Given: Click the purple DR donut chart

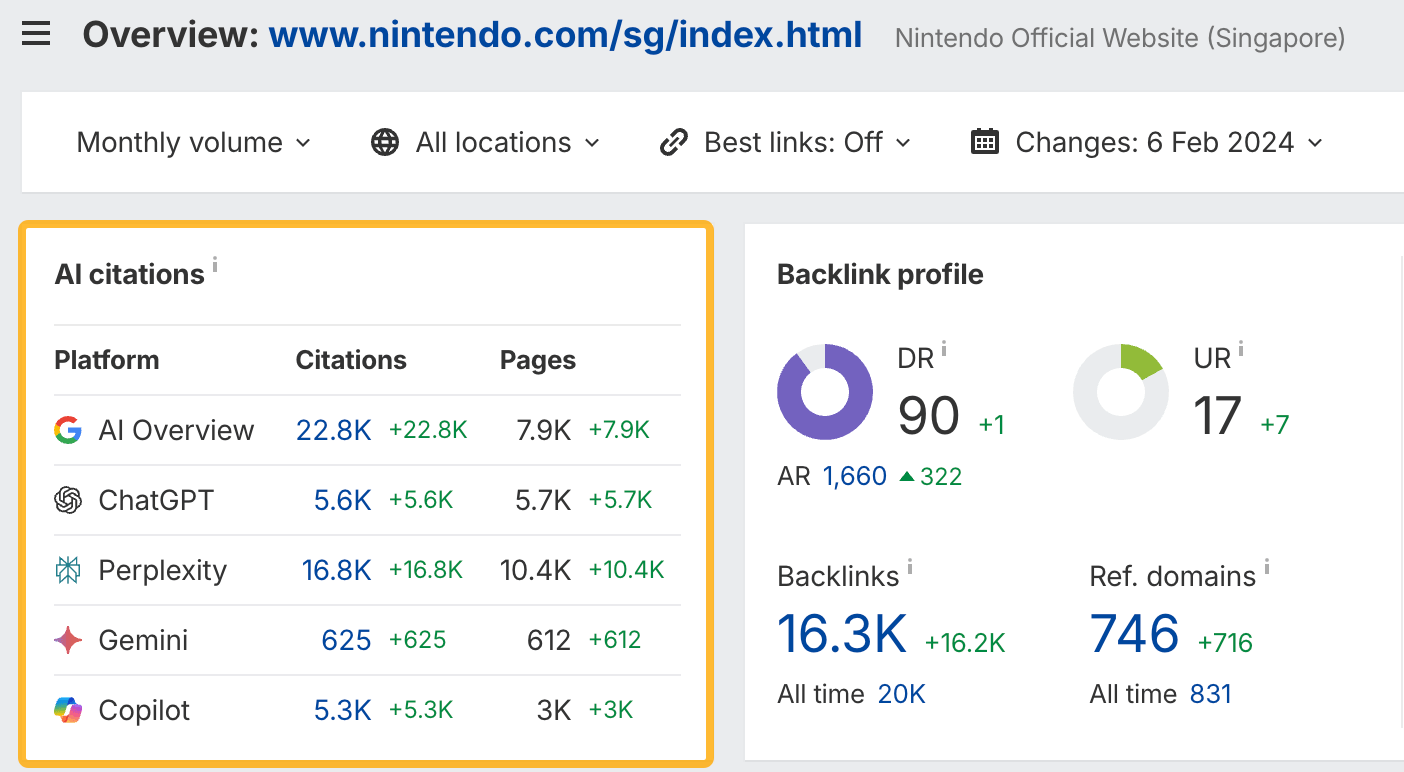Looking at the screenshot, I should click(x=825, y=392).
